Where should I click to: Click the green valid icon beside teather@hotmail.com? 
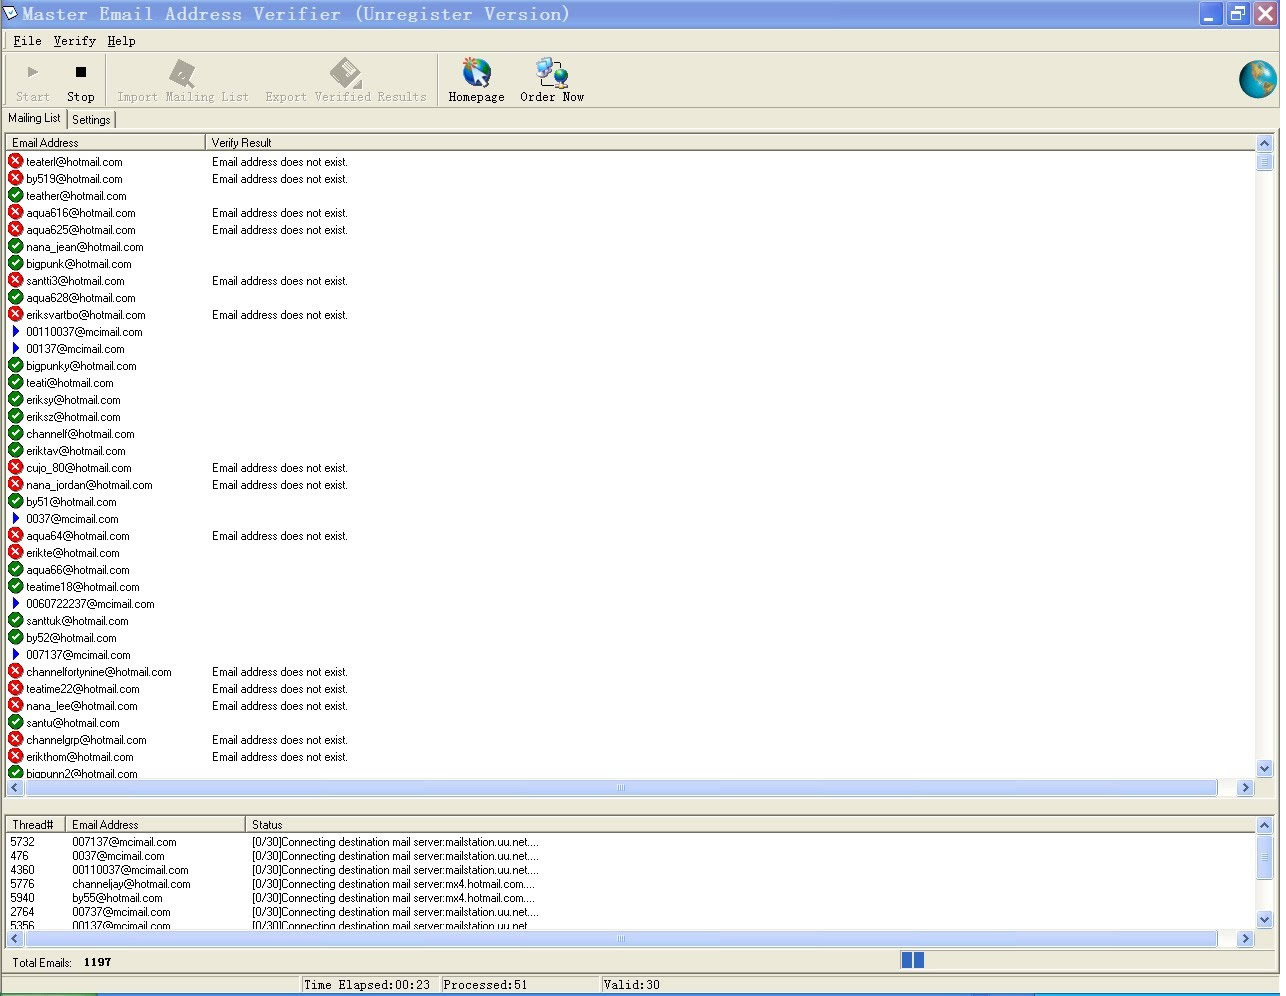pos(14,195)
